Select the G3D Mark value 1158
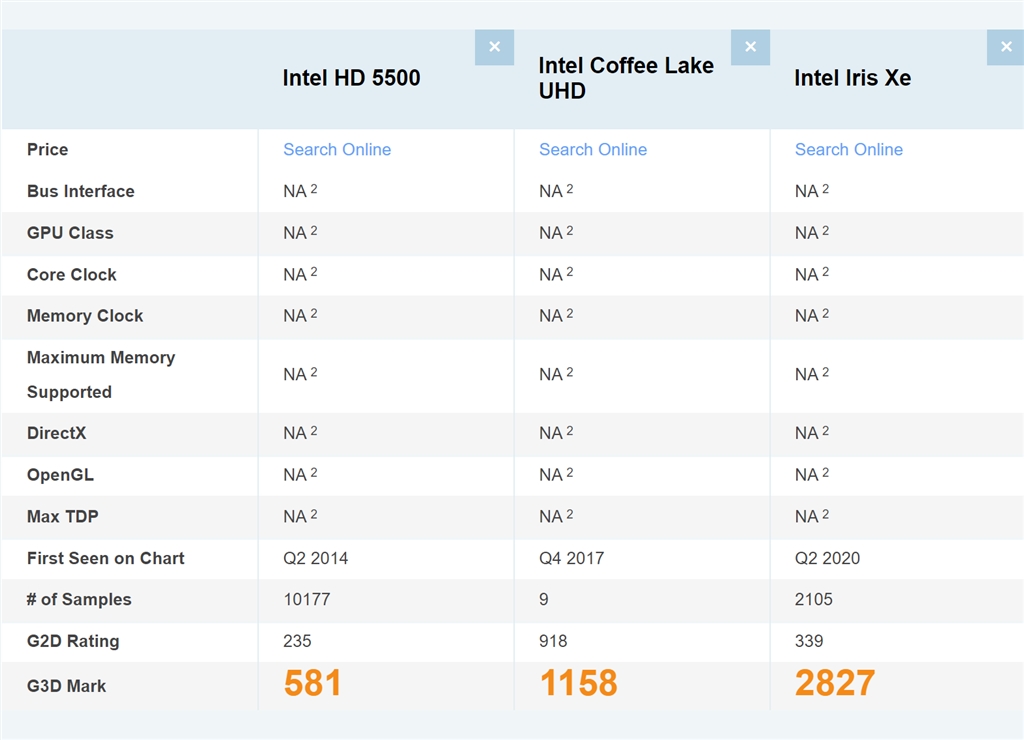 578,683
